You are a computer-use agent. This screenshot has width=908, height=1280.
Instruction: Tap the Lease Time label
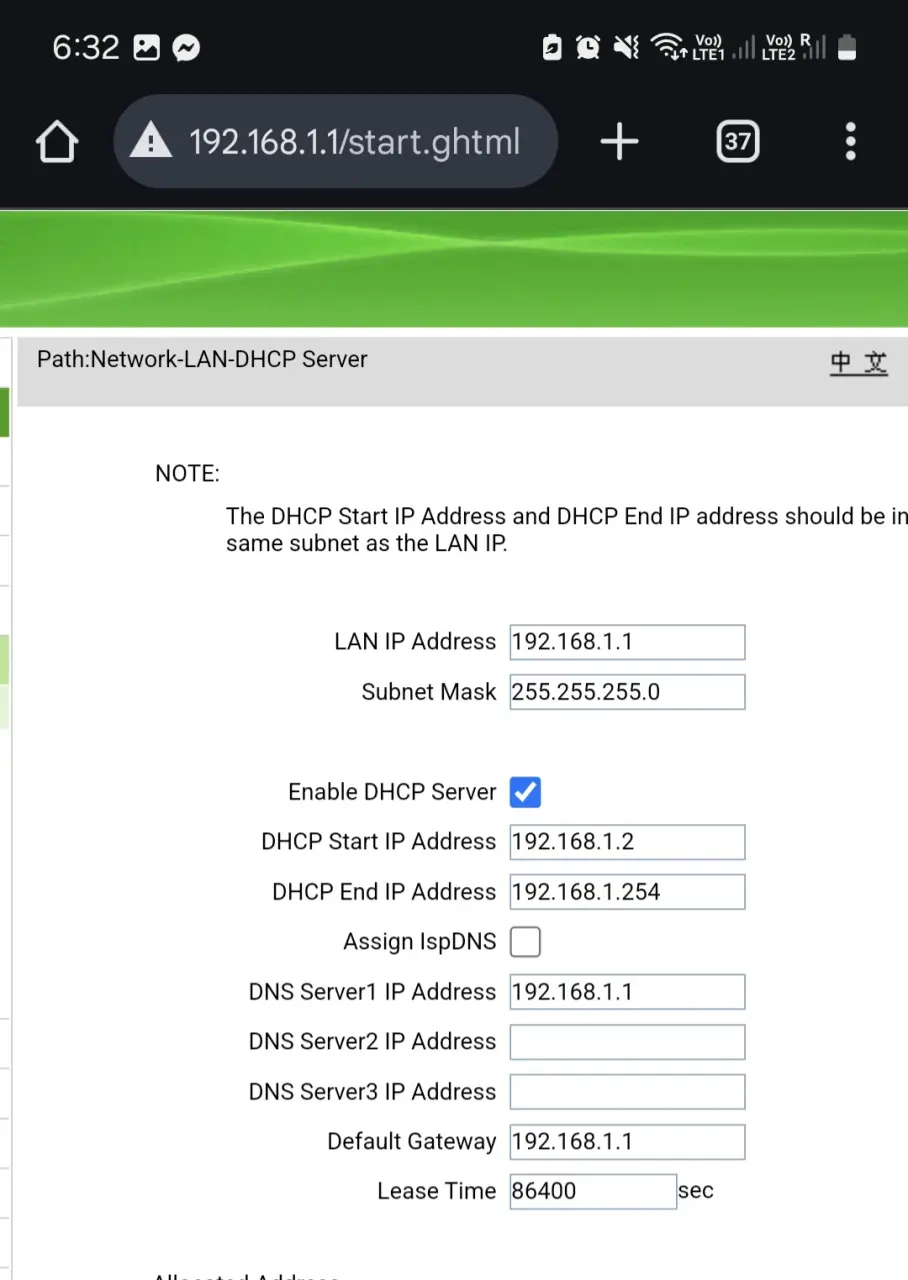(x=436, y=1191)
